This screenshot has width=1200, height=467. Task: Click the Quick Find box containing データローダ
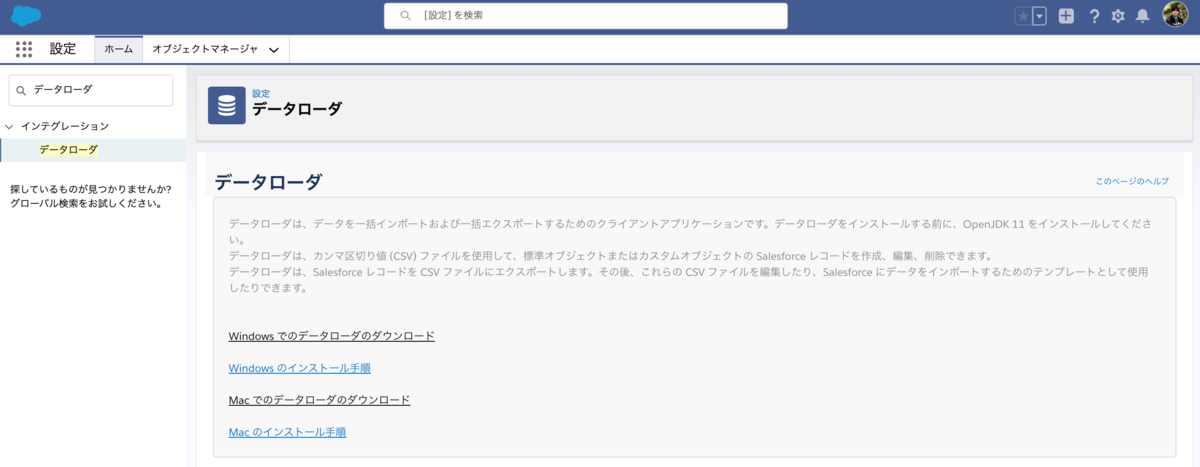(x=91, y=90)
